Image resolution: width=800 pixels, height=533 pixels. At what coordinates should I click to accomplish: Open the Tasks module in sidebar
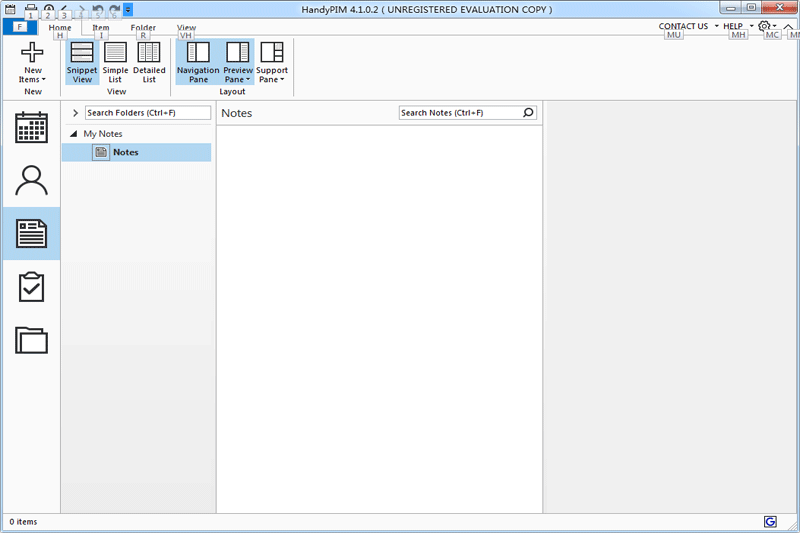coord(31,287)
